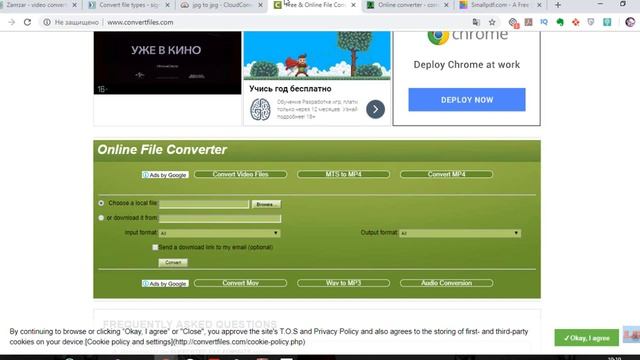Viewport: 640px width, 360px height.
Task: Click the Convert button
Action: point(173,262)
